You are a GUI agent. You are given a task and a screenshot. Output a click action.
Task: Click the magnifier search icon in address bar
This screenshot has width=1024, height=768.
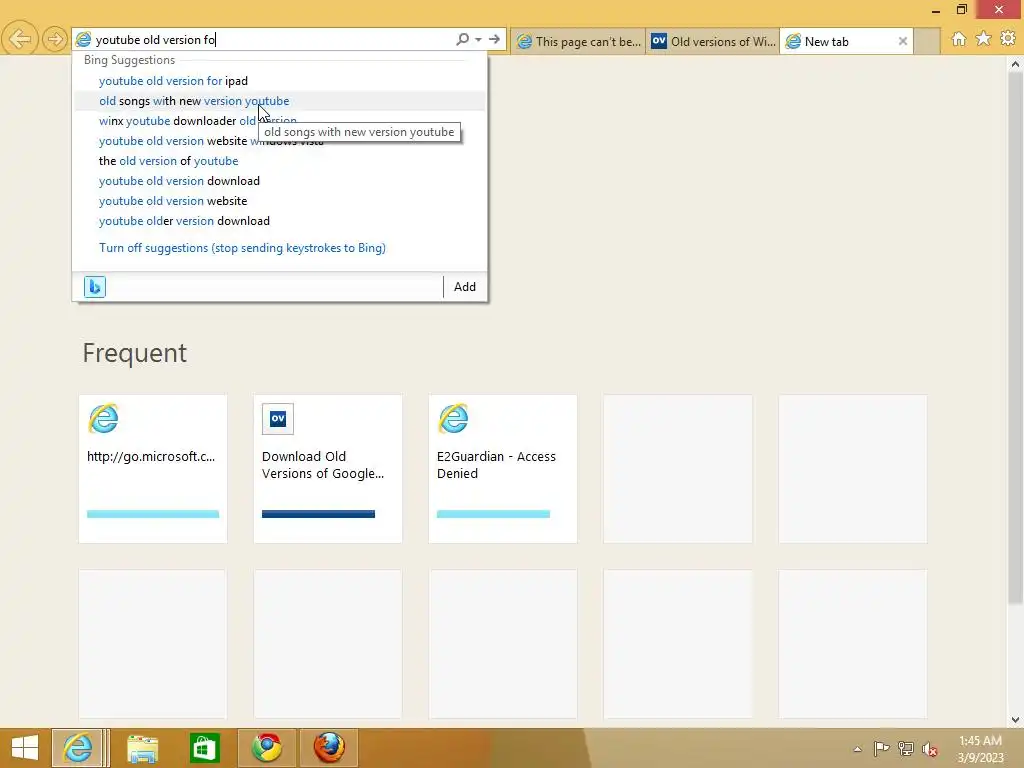point(462,39)
